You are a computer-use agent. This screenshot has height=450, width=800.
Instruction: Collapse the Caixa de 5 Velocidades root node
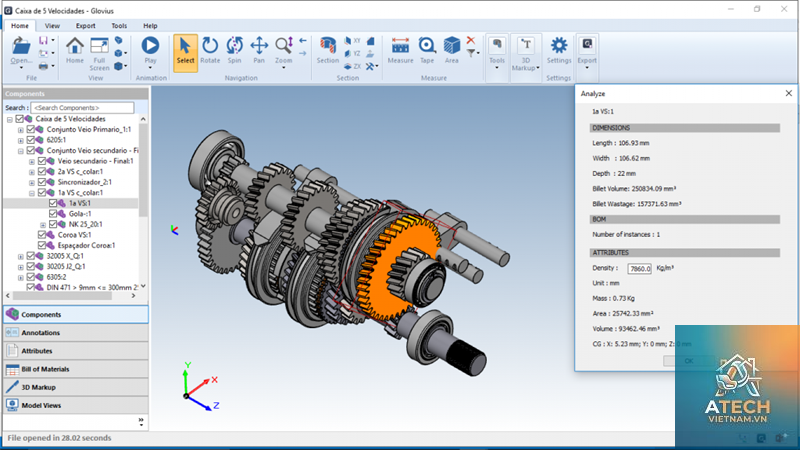coord(10,119)
